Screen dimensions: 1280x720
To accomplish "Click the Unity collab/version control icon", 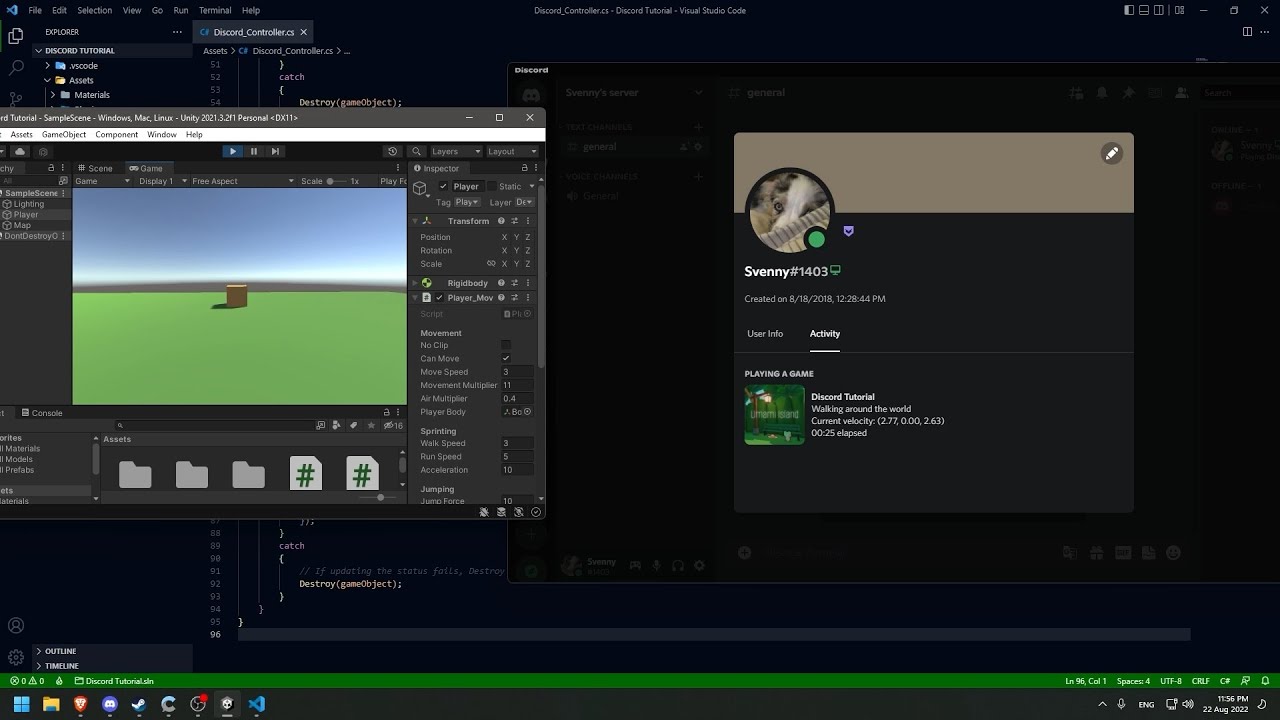I will [43, 151].
